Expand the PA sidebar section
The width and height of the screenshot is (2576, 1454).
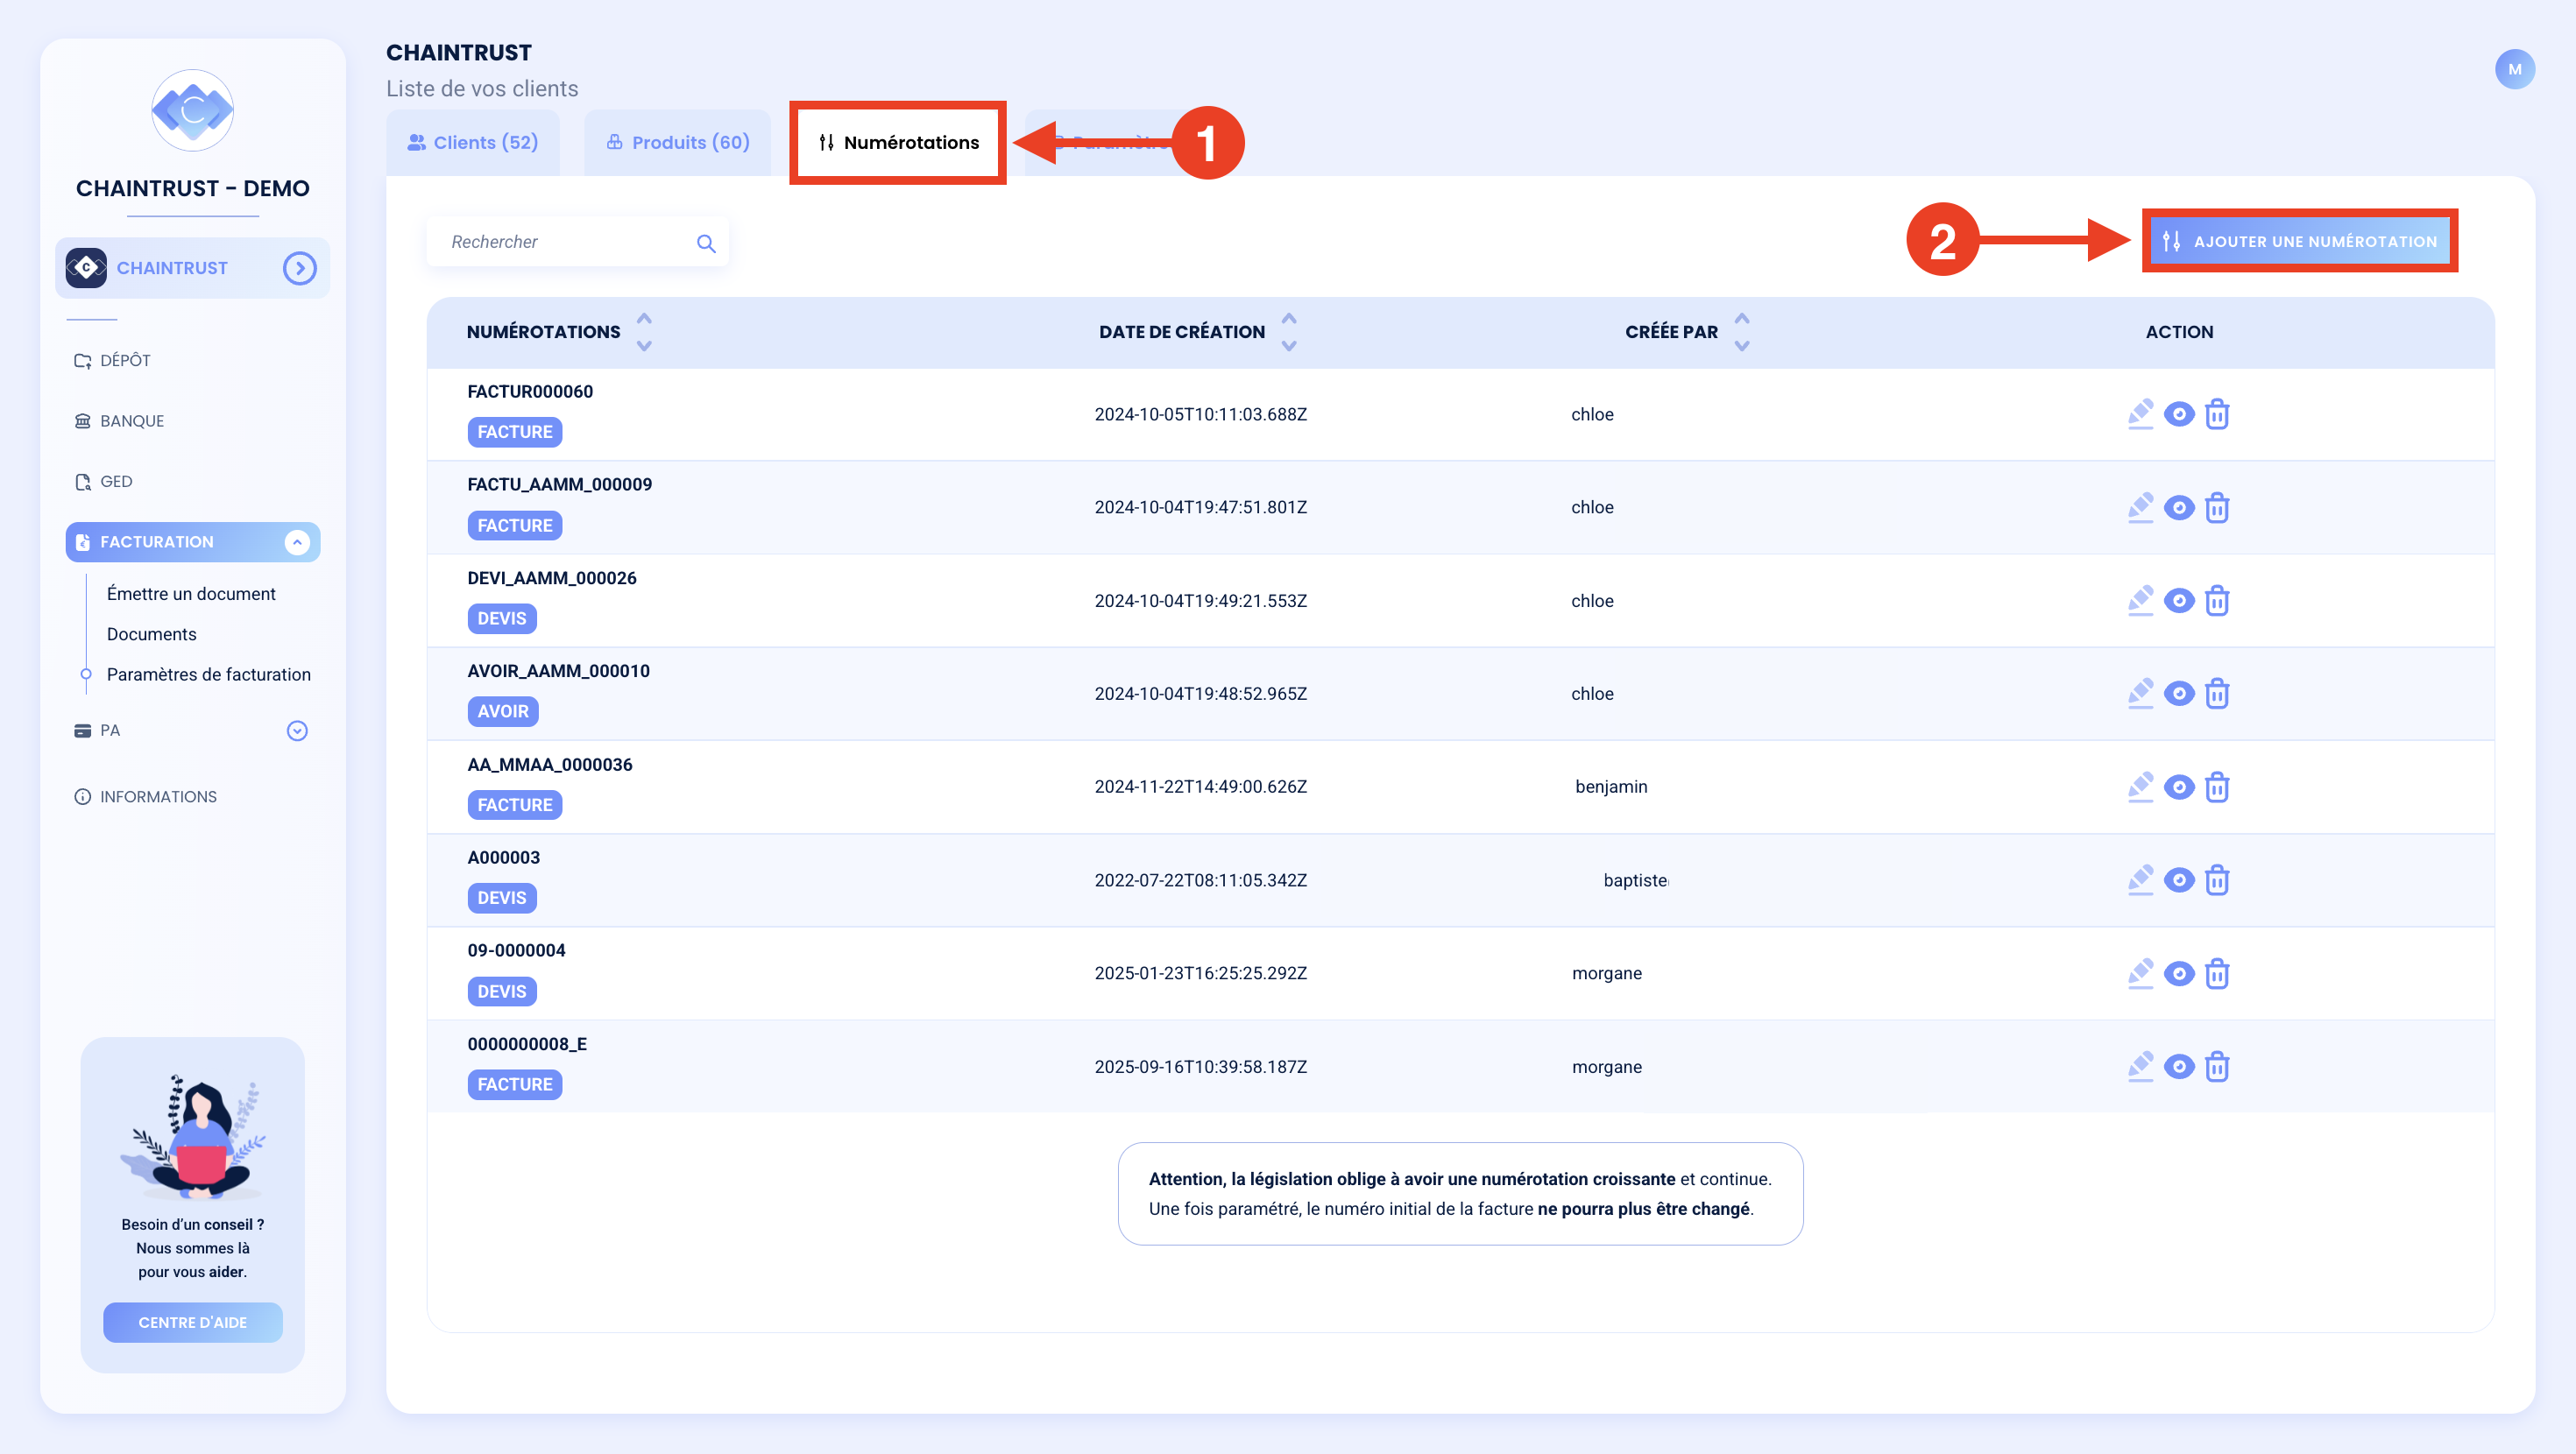(x=297, y=731)
